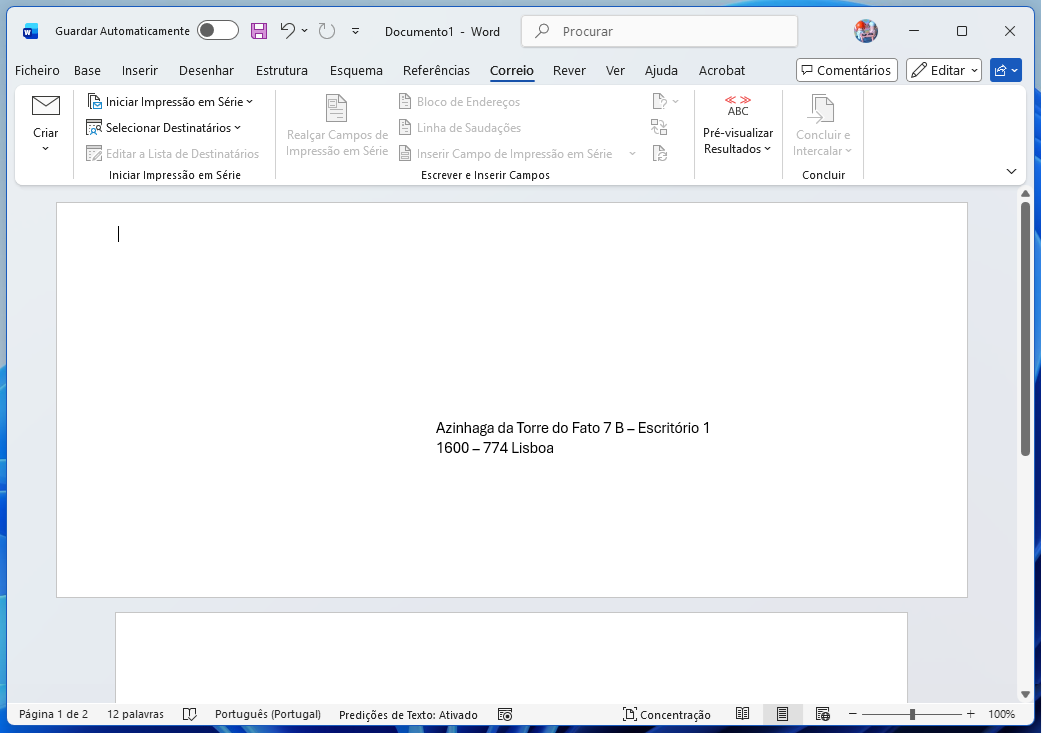Click Linha de Saudações
Viewport: 1042px width, 733px height.
tap(459, 128)
